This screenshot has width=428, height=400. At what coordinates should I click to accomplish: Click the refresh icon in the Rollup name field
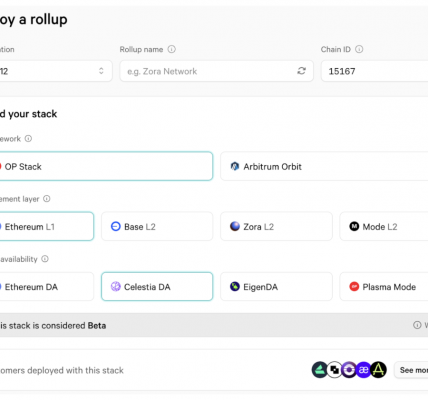pyautogui.click(x=301, y=71)
